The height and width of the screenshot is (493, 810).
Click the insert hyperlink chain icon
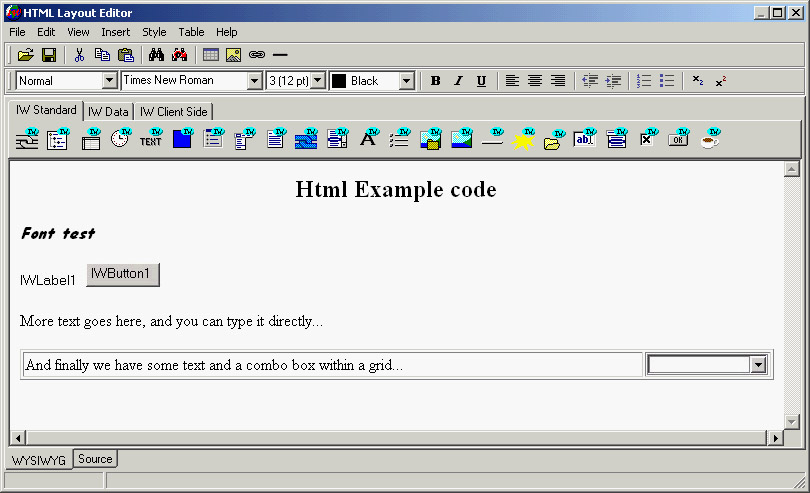[257, 55]
